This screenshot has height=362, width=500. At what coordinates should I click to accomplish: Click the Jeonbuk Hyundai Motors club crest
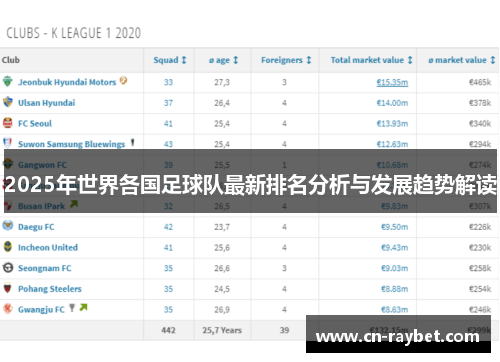(8, 81)
